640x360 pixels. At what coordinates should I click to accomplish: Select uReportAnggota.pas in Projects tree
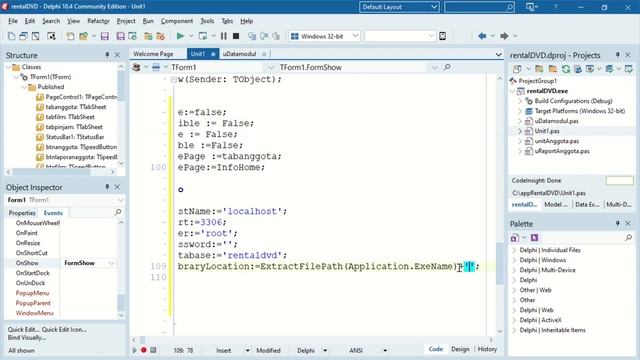click(x=562, y=151)
